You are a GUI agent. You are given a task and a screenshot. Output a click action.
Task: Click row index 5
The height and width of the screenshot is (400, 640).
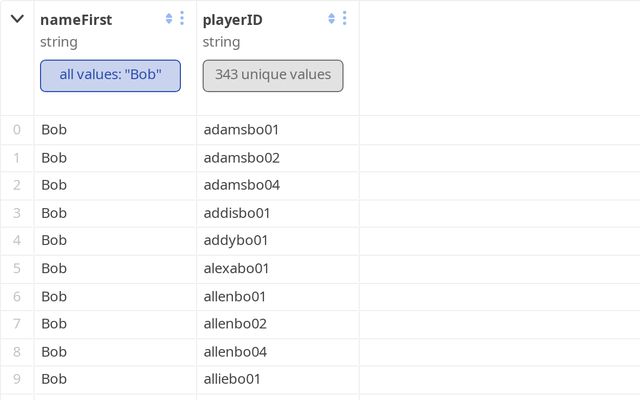point(16,268)
